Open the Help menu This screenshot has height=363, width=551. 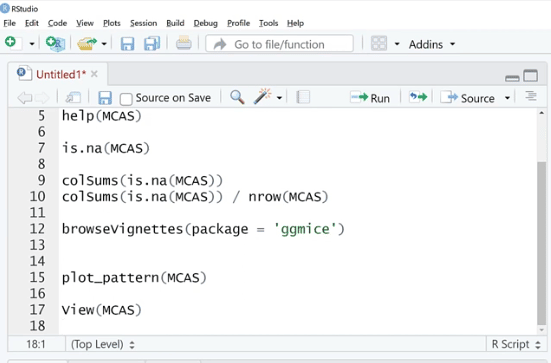coord(295,23)
